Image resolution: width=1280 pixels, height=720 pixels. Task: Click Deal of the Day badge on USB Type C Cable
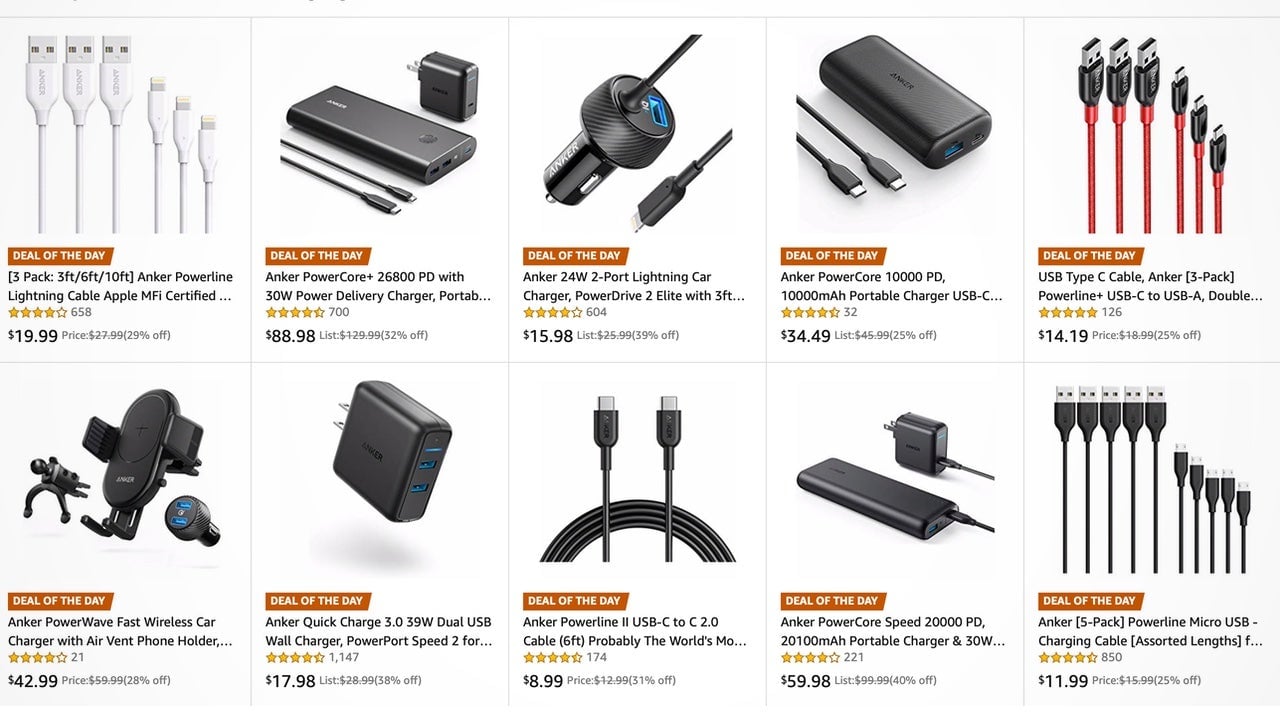click(1089, 256)
